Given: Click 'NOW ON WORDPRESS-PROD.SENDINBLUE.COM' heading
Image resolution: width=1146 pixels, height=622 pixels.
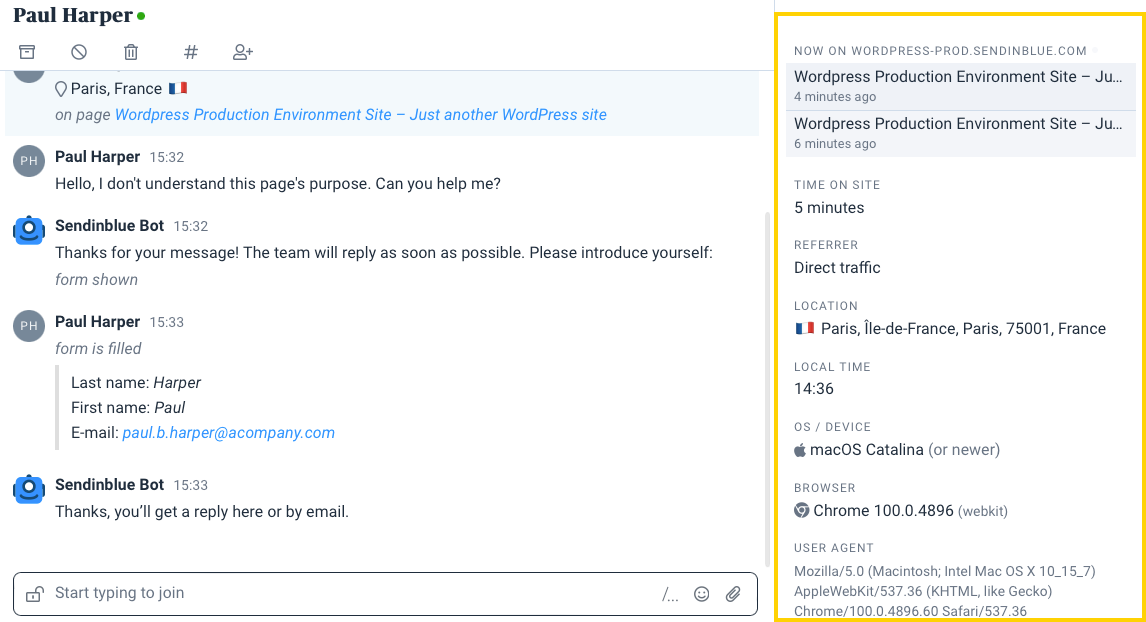Looking at the screenshot, I should click(941, 51).
